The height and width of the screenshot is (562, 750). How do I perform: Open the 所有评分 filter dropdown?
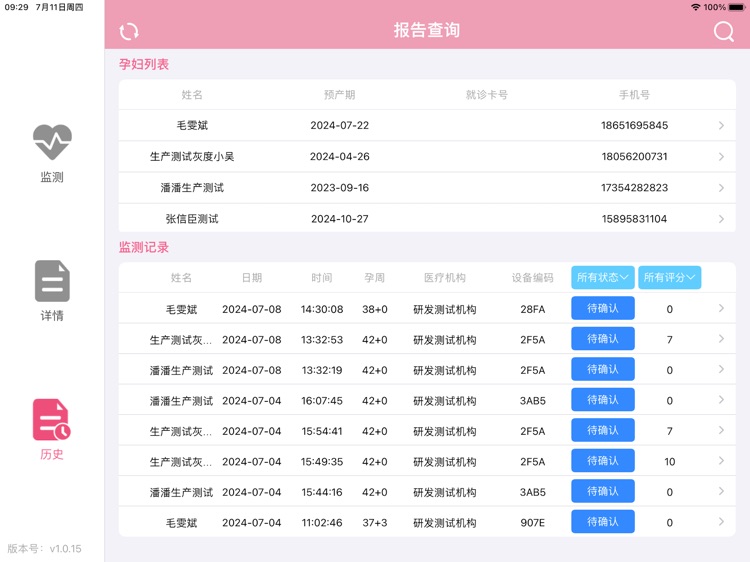[670, 277]
